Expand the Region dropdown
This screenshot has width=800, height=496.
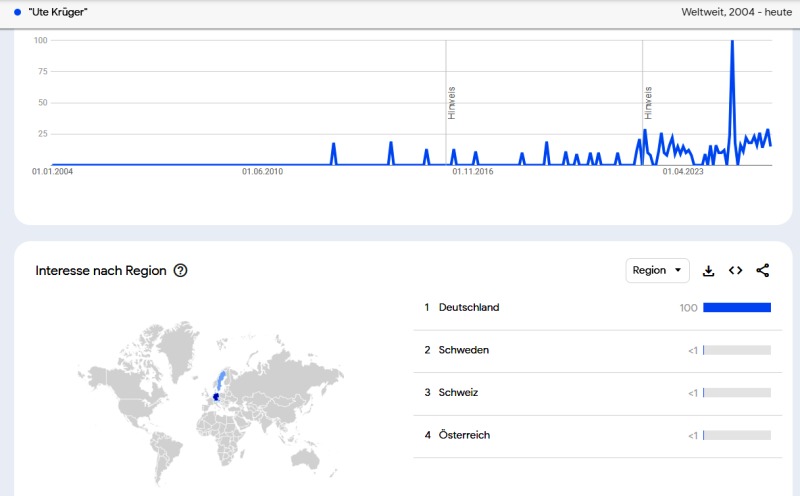[x=658, y=270]
